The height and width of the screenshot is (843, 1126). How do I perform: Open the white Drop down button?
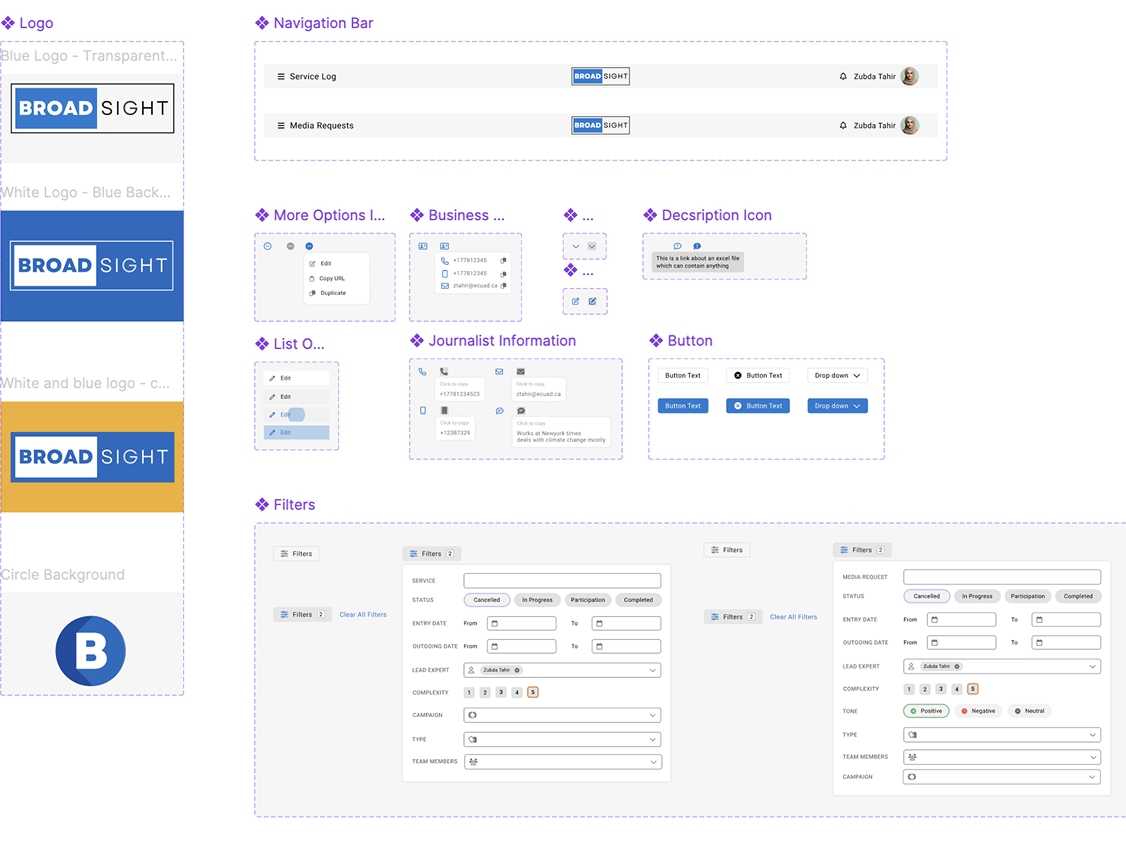(x=837, y=376)
